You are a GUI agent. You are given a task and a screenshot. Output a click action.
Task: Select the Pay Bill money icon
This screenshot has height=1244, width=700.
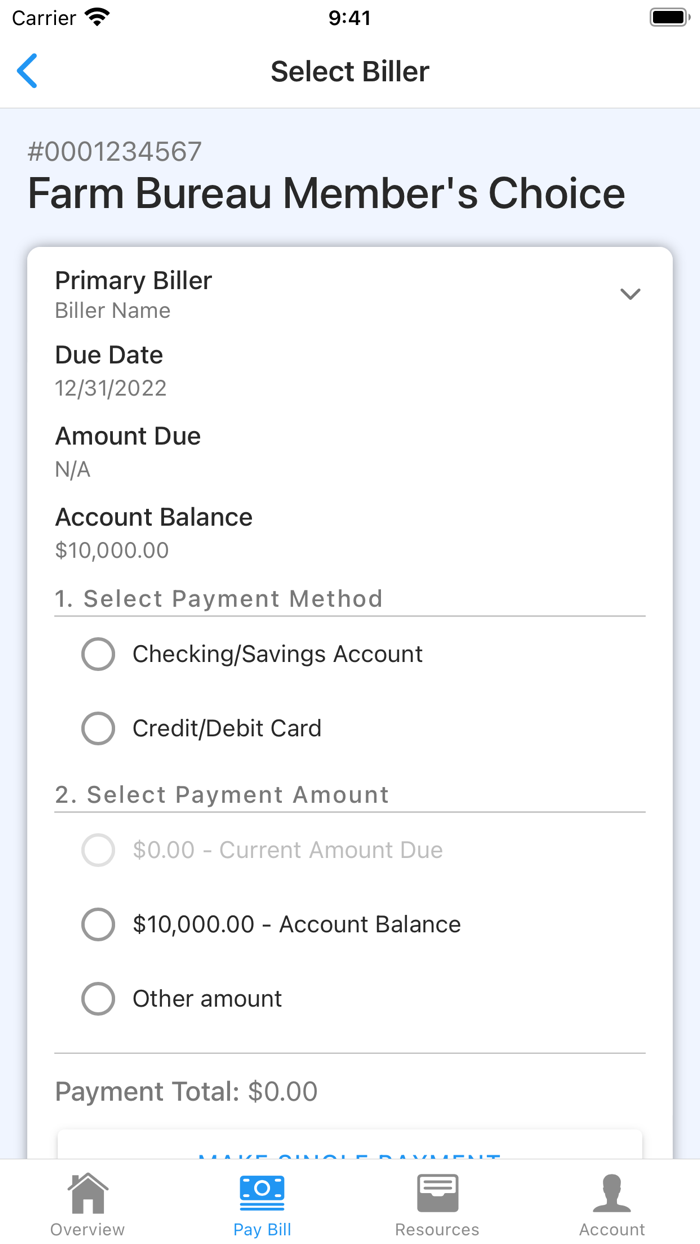[x=262, y=1192]
